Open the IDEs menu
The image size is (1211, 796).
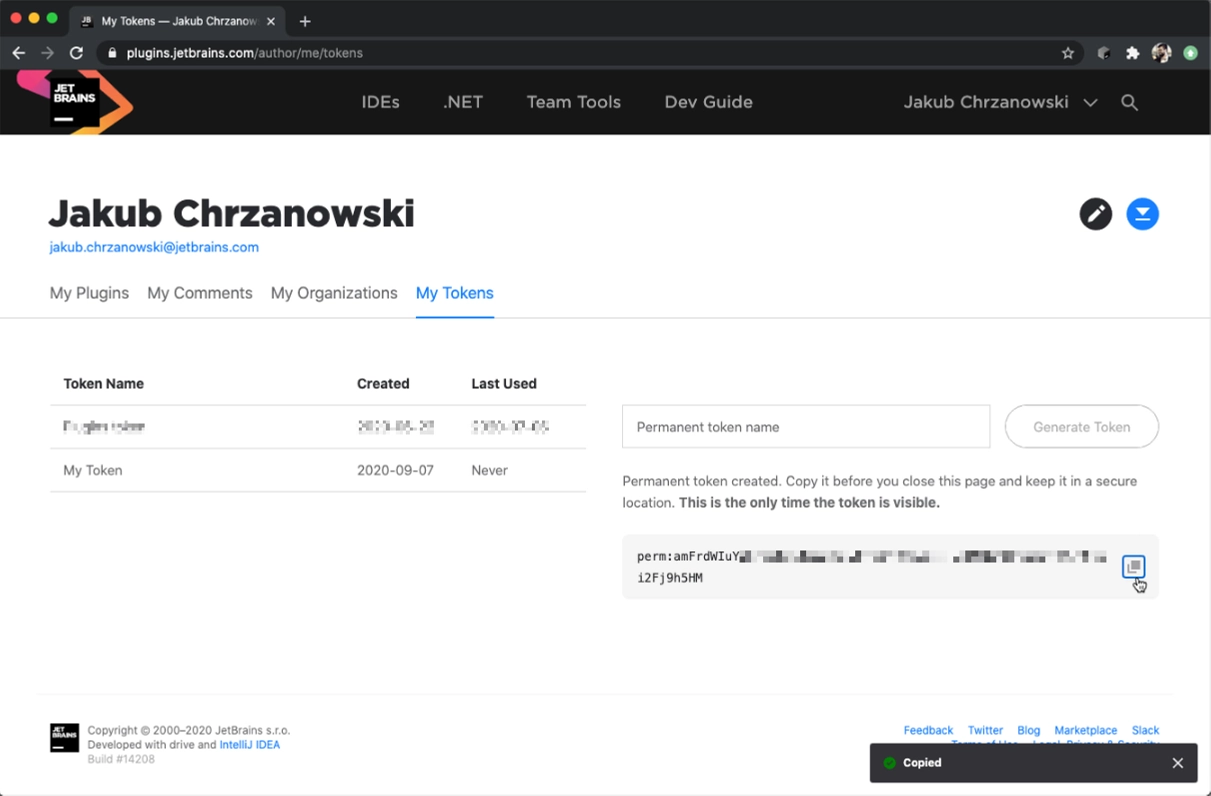(381, 102)
